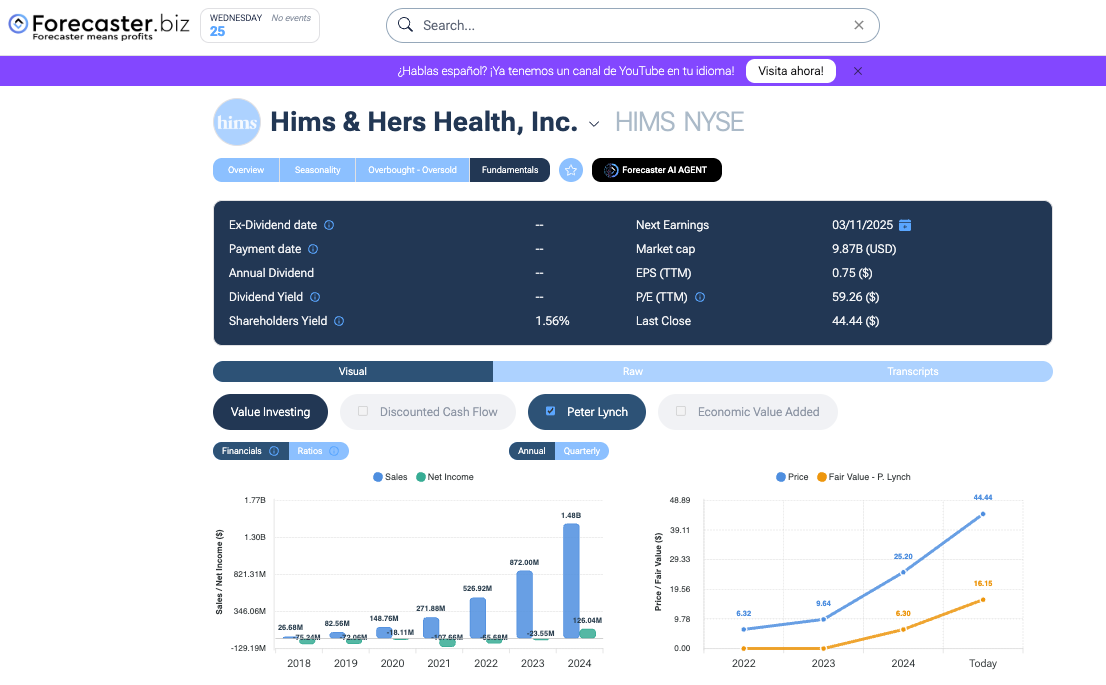Select the Quarterly period toggle
The width and height of the screenshot is (1106, 685).
[x=581, y=451]
